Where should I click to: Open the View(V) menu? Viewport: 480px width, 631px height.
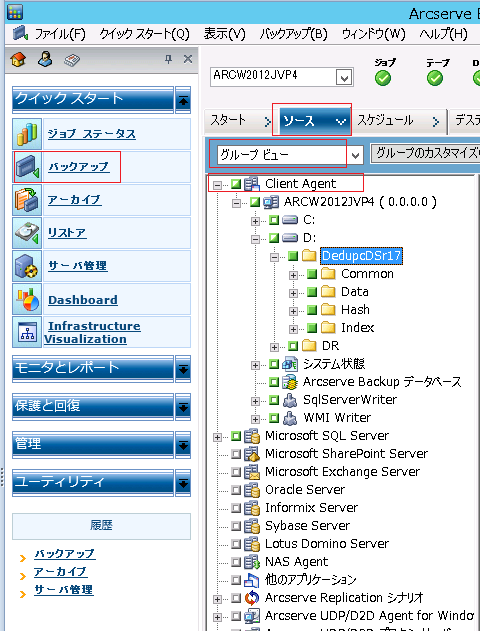click(225, 34)
